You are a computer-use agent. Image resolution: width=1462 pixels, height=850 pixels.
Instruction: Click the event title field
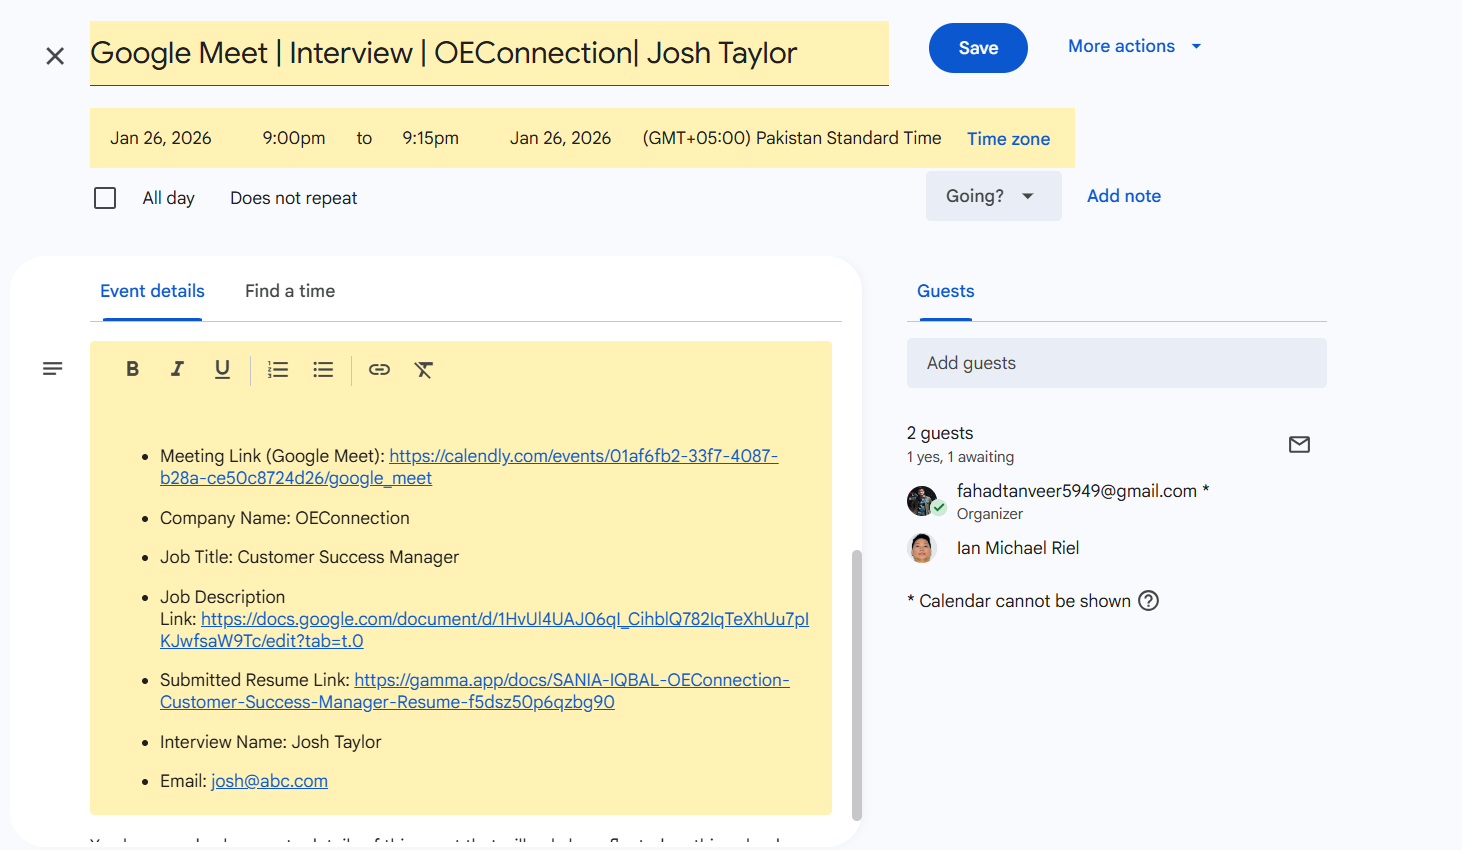(x=489, y=53)
